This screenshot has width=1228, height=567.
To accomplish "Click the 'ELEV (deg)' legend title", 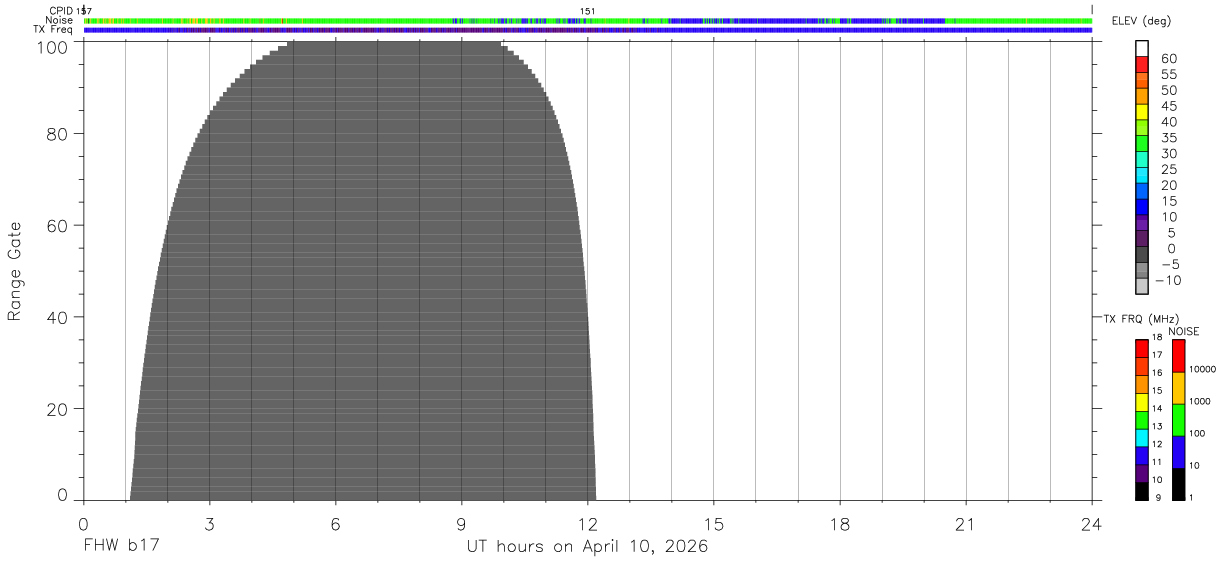I will coord(1141,21).
